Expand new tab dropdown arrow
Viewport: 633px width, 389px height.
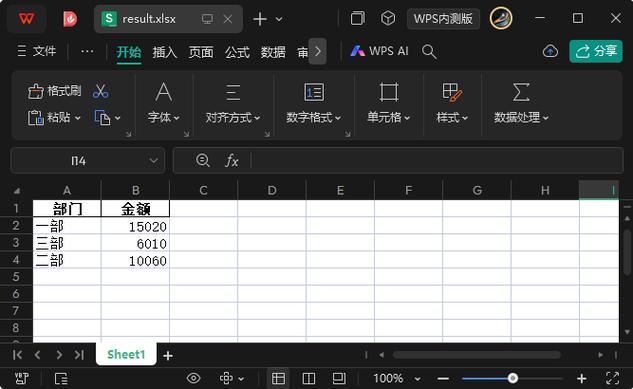(x=279, y=19)
